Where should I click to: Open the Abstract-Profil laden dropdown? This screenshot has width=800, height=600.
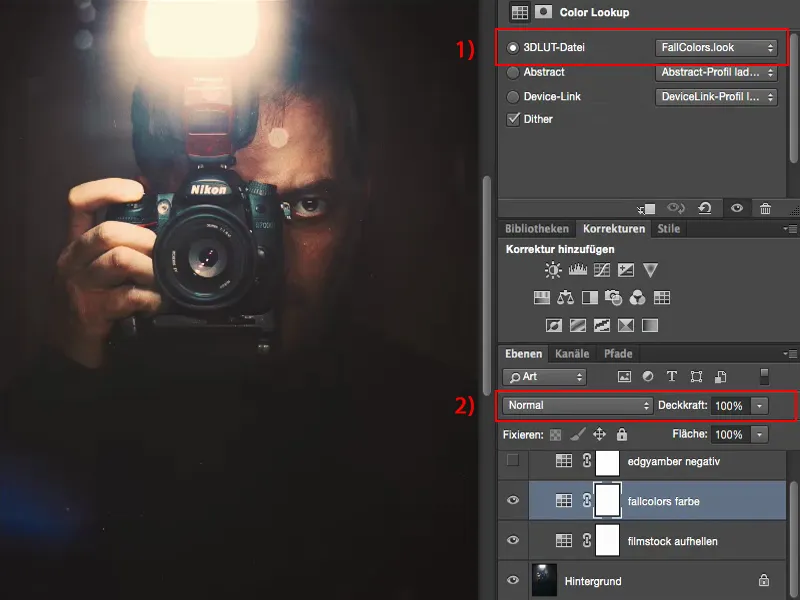tap(716, 72)
